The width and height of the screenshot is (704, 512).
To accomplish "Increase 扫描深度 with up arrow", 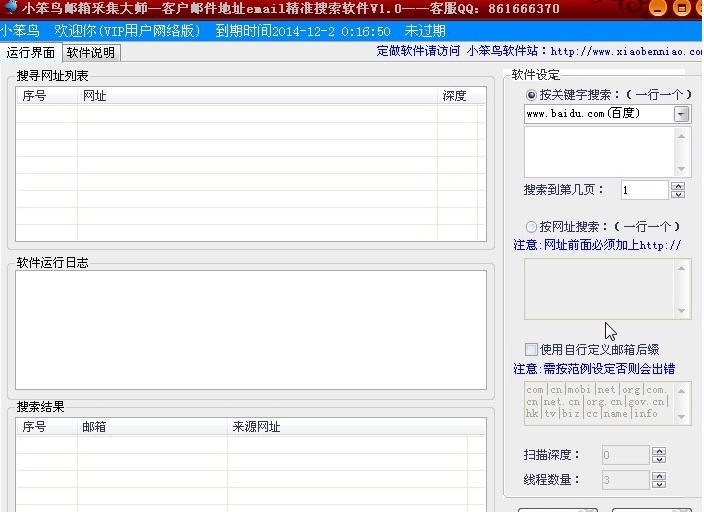I will pyautogui.click(x=659, y=451).
